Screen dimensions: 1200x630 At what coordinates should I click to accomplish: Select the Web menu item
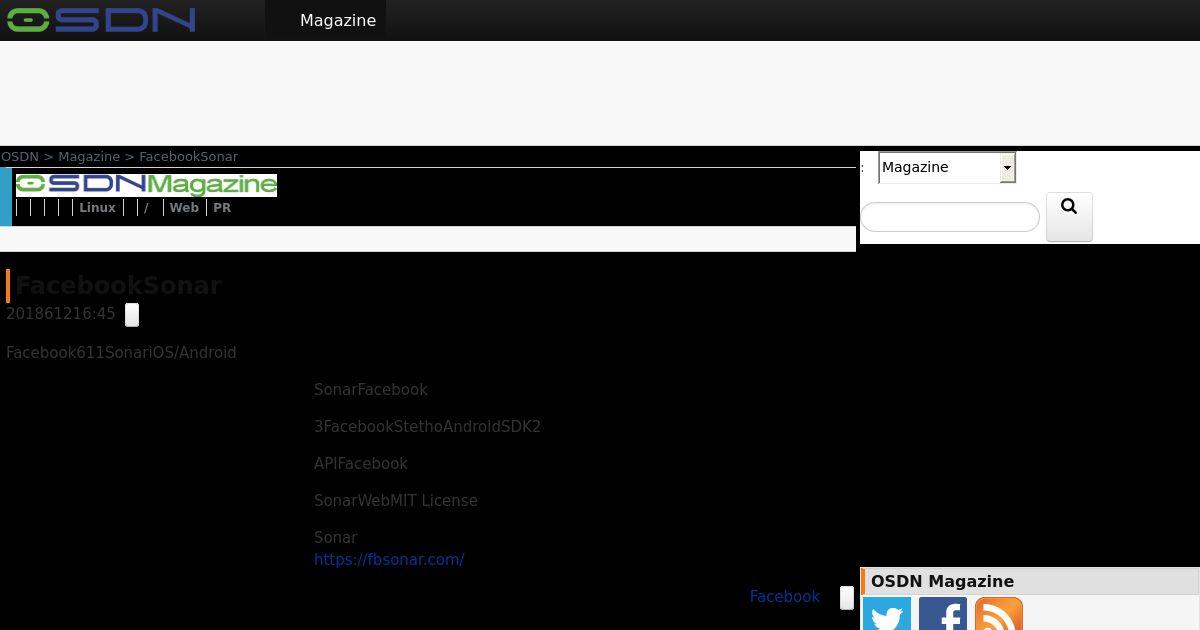point(184,208)
